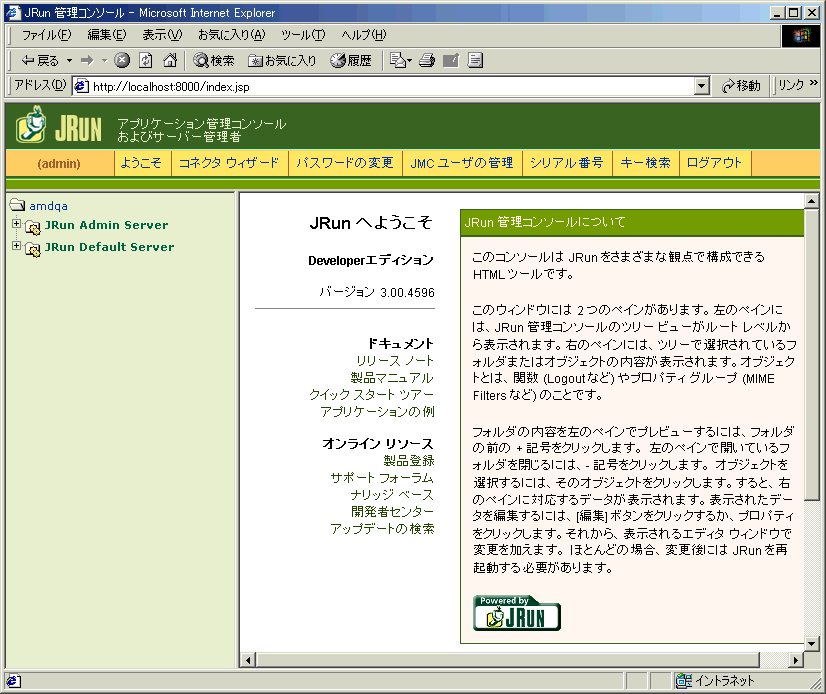Expand the JRun Default Server node
This screenshot has height=694, width=826.
click(16, 246)
